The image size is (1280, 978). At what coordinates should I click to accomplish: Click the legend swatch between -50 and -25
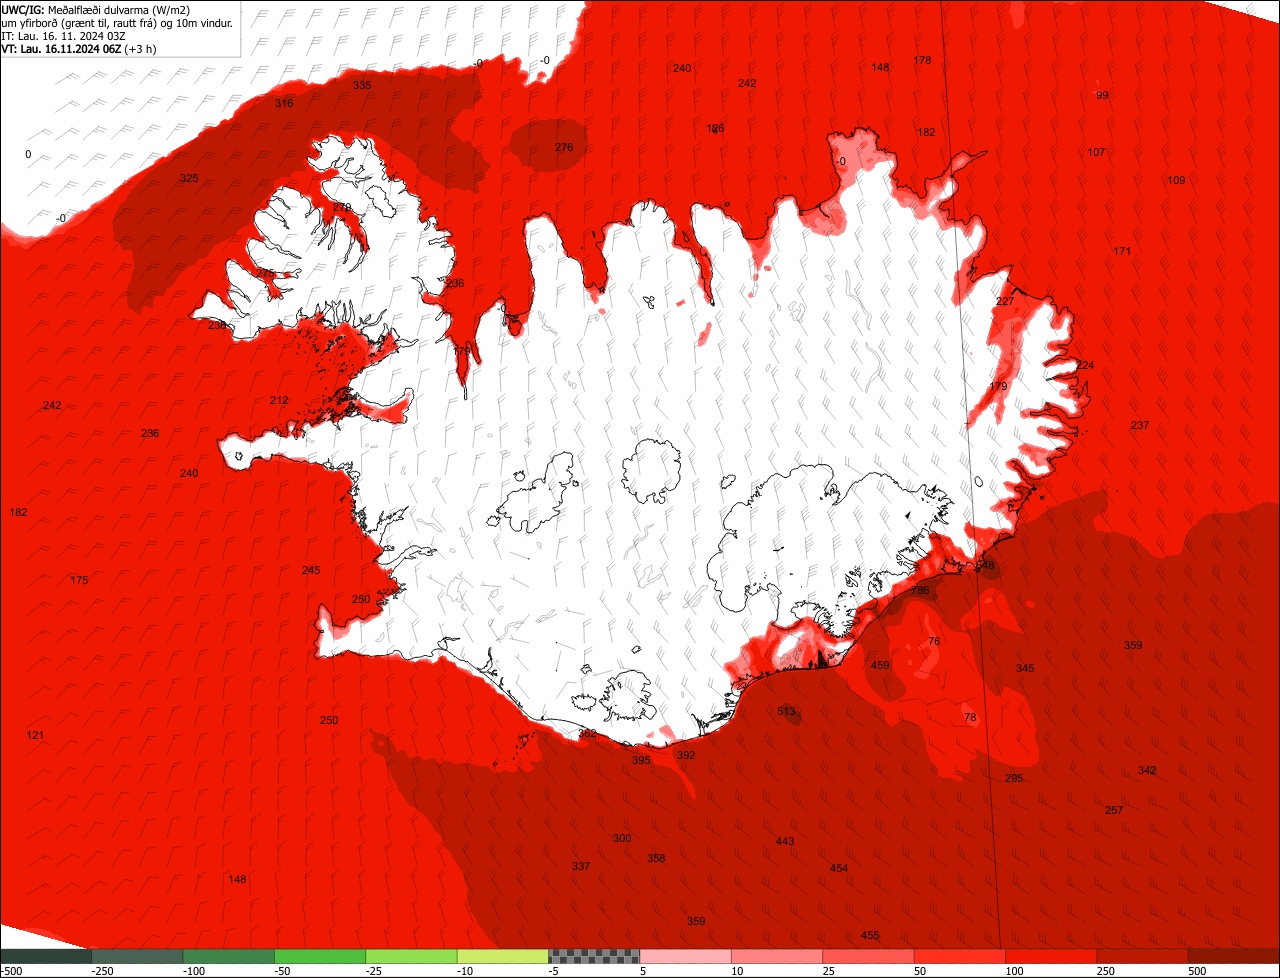click(x=320, y=956)
